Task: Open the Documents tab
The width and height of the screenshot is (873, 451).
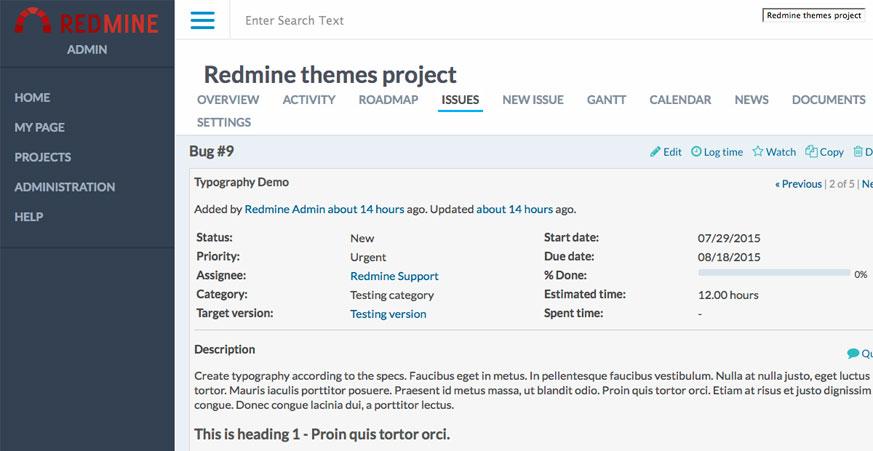Action: point(829,100)
